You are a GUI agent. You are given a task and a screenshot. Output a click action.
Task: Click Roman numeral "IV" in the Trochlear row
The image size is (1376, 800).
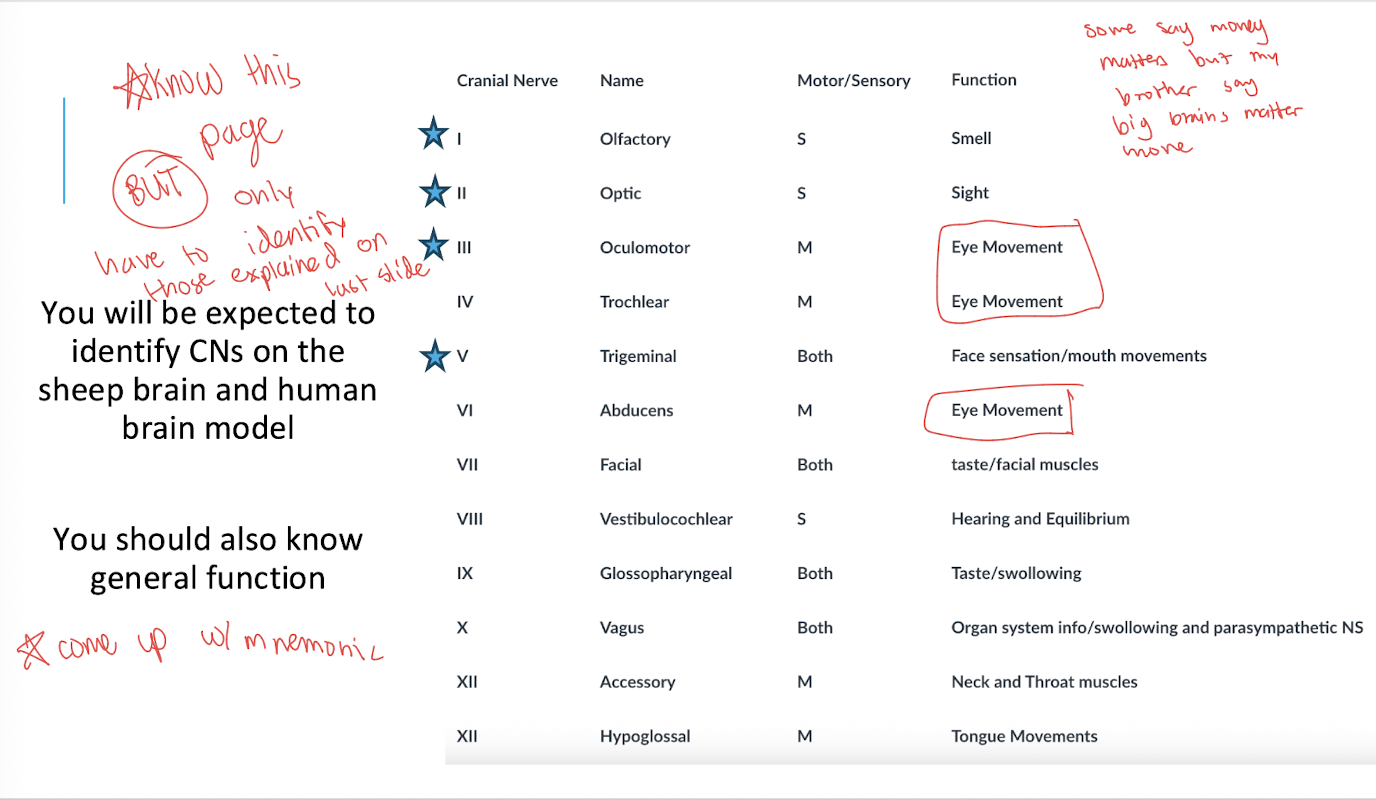(465, 302)
